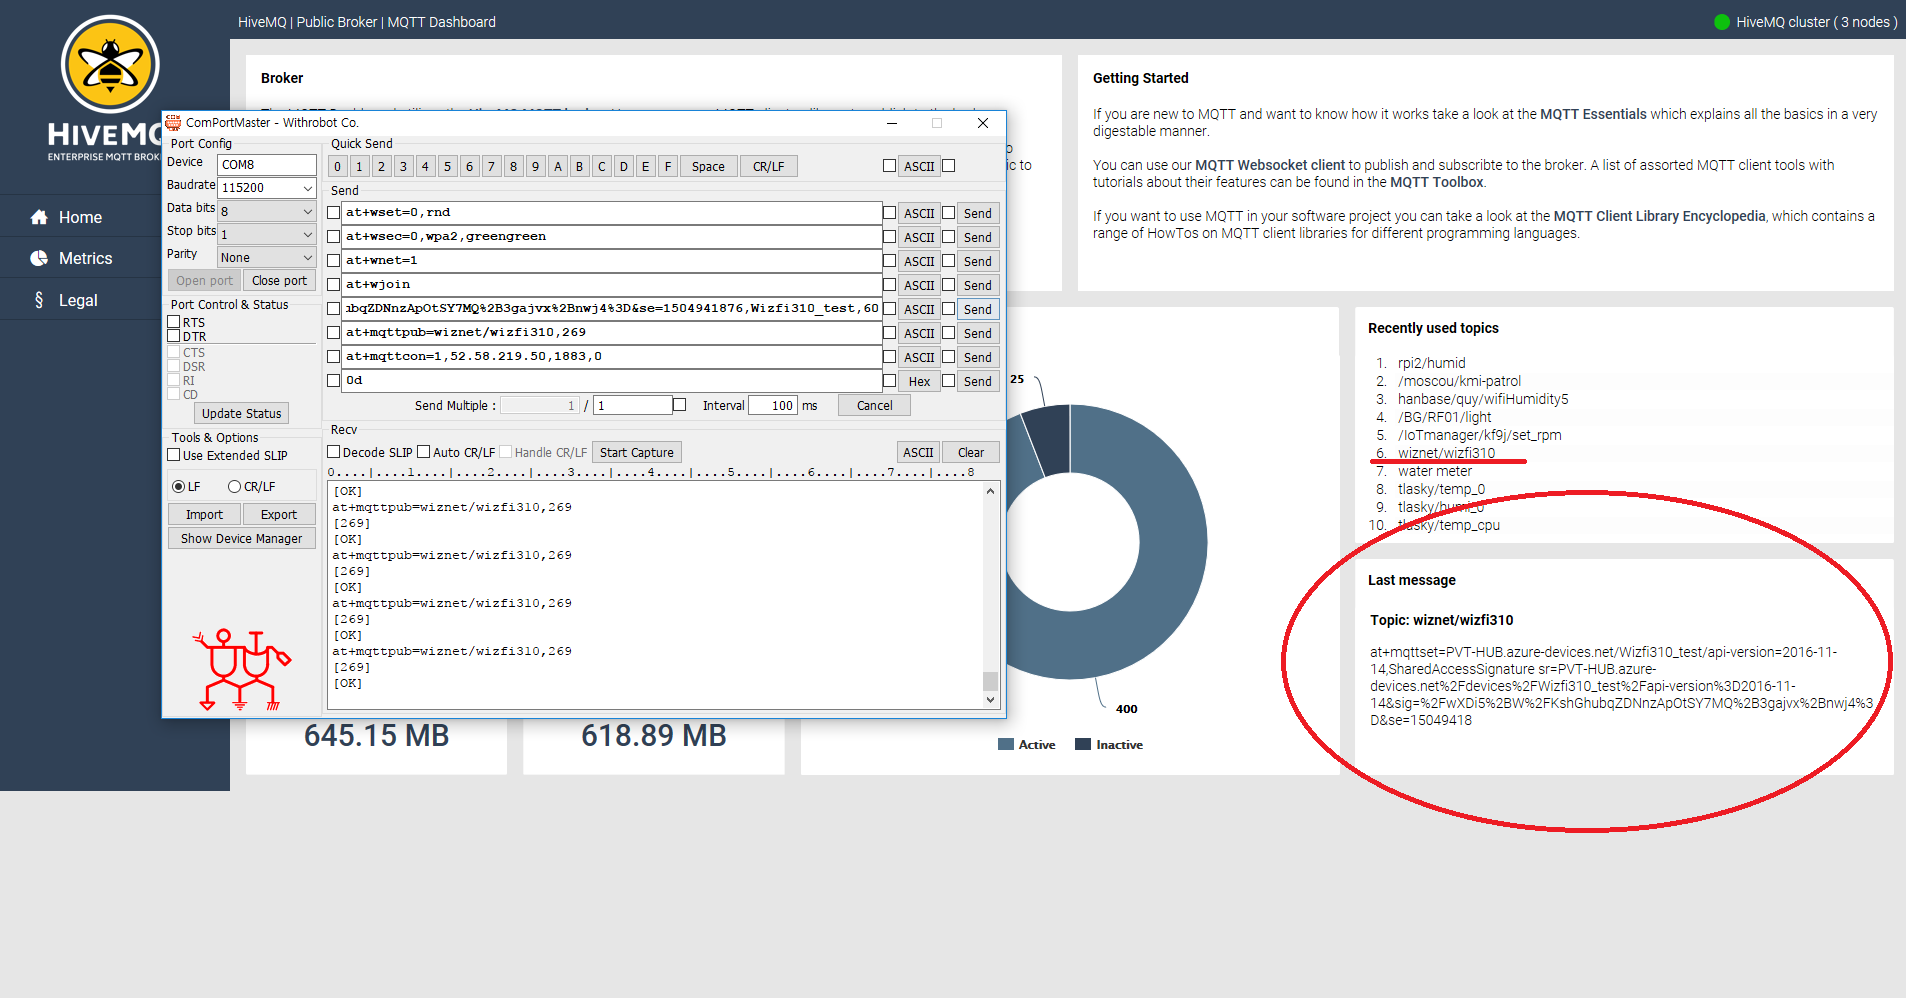
Task: Select the CR/LF radio button
Action: coord(234,487)
